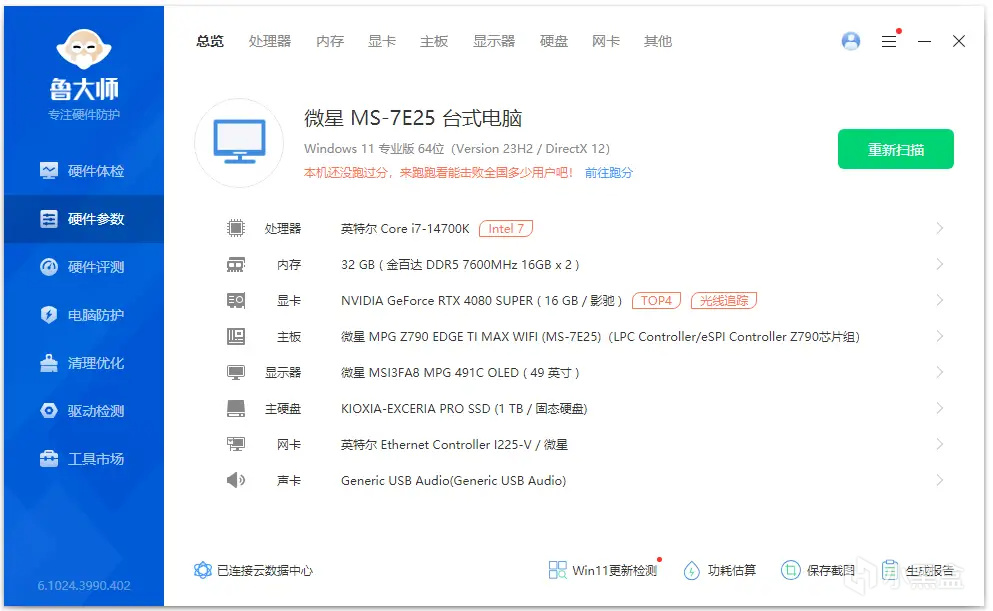Switch to the 硬盘 tab

[553, 41]
